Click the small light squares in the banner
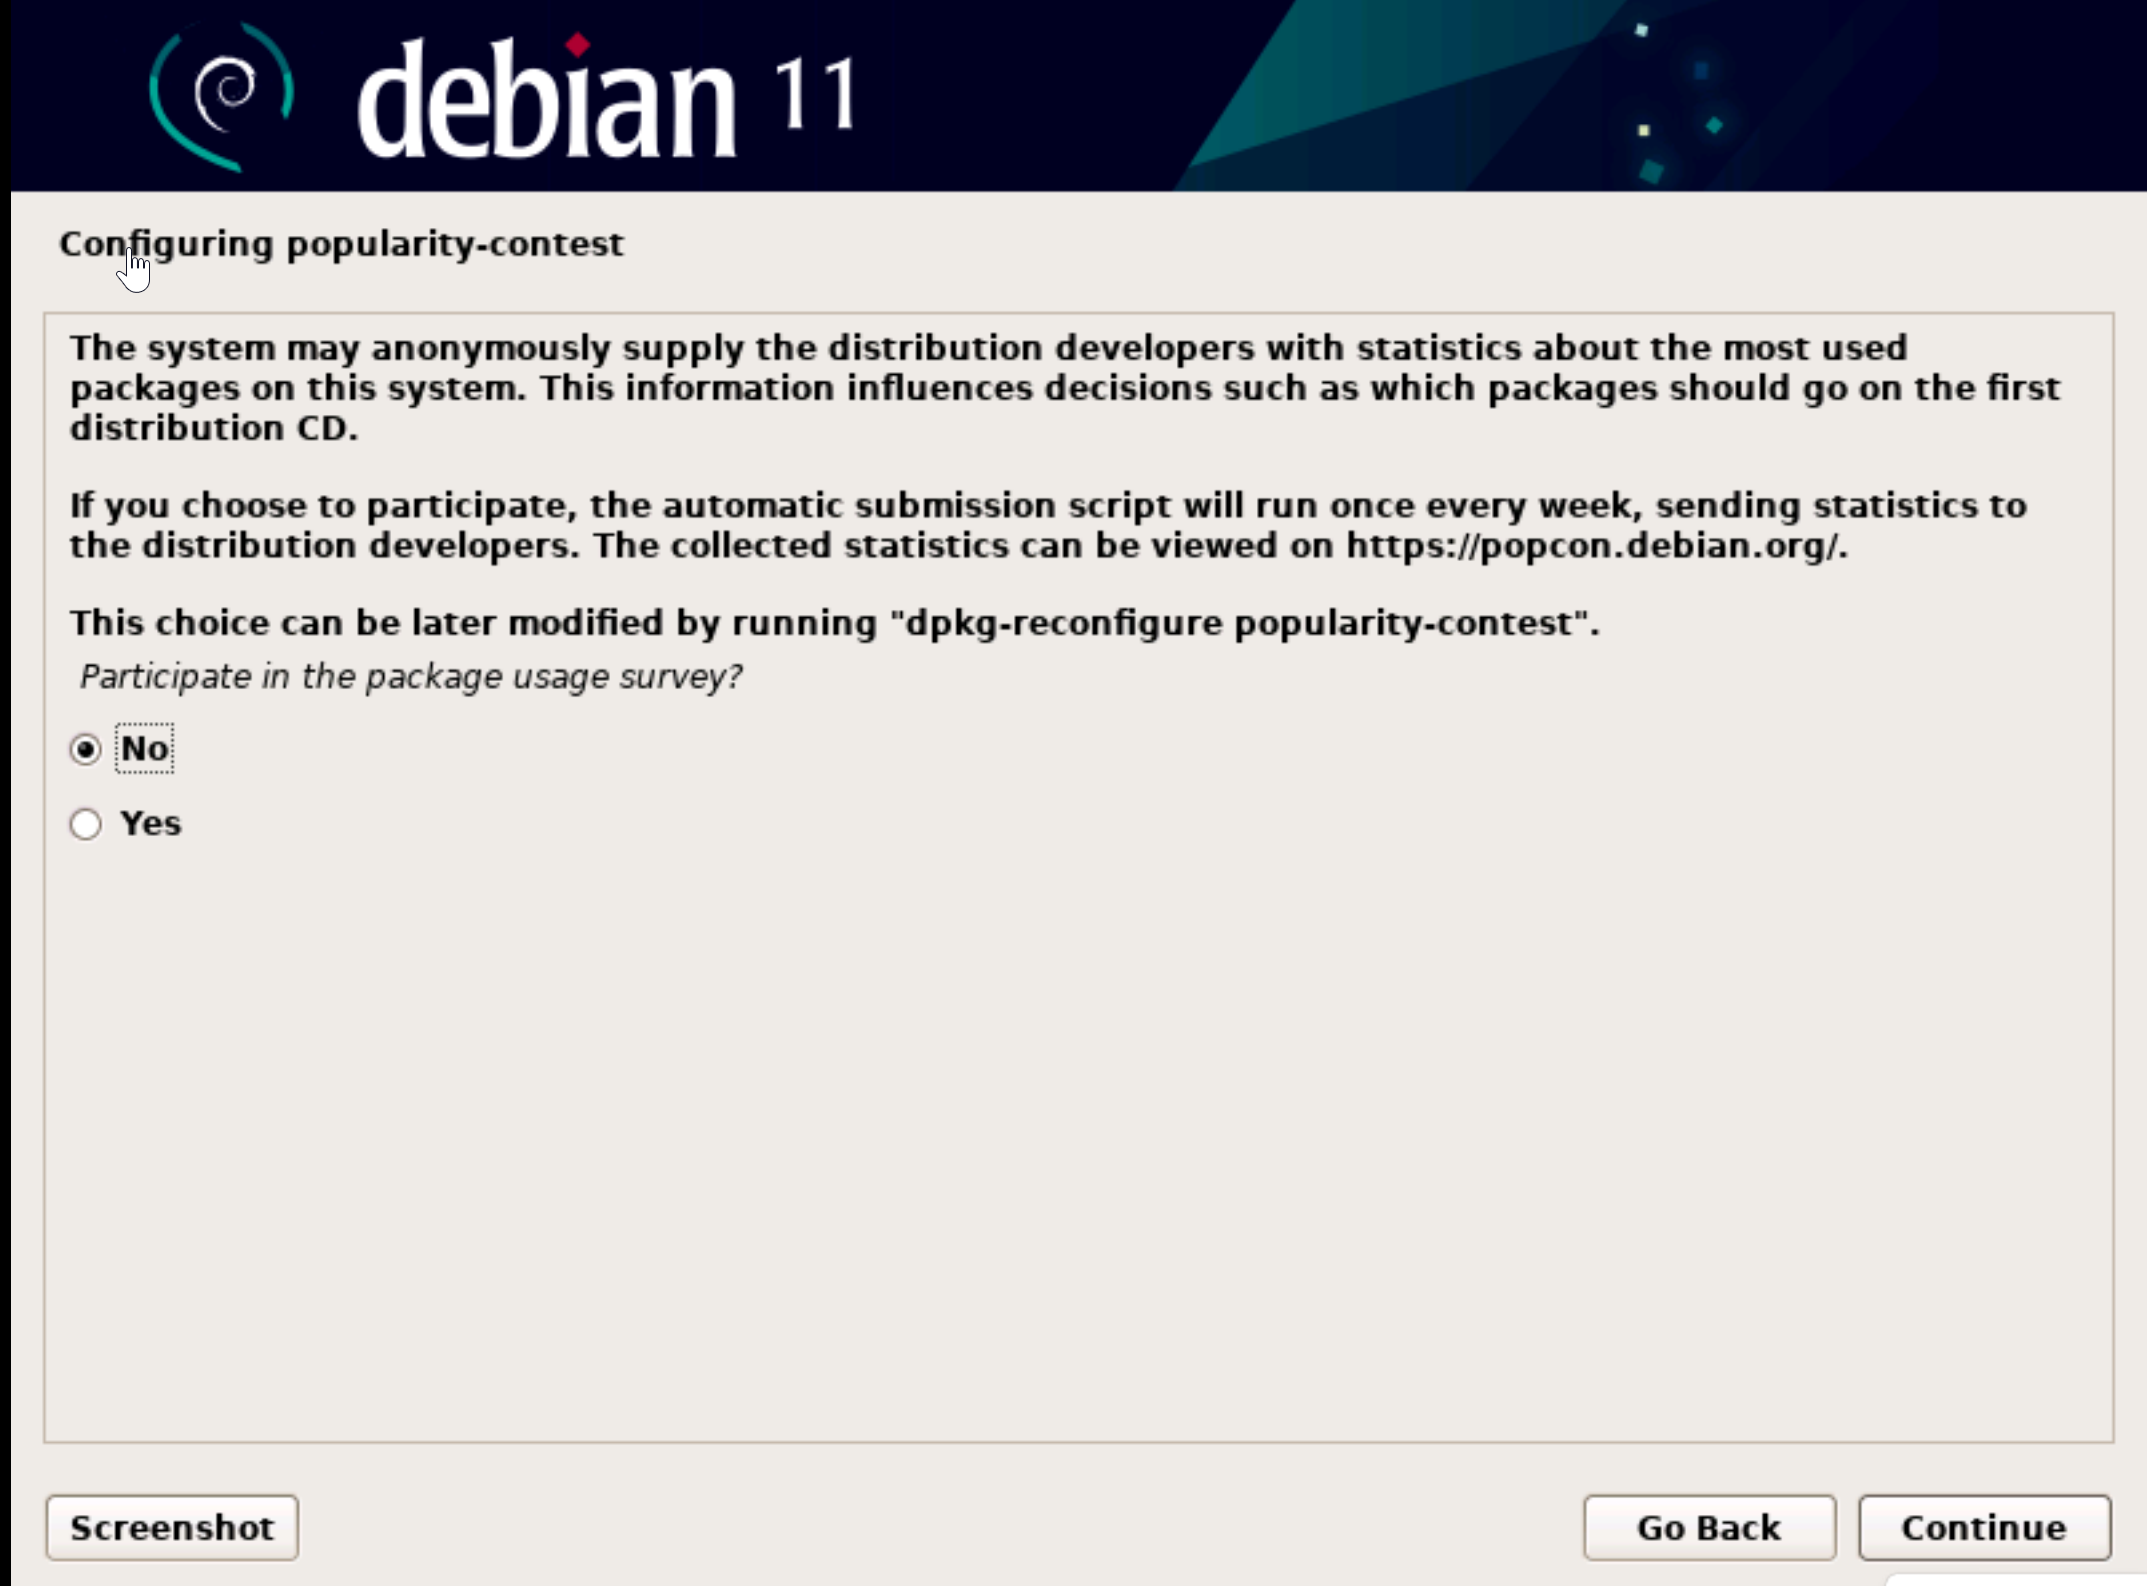This screenshot has height=1586, width=2147. (1643, 80)
